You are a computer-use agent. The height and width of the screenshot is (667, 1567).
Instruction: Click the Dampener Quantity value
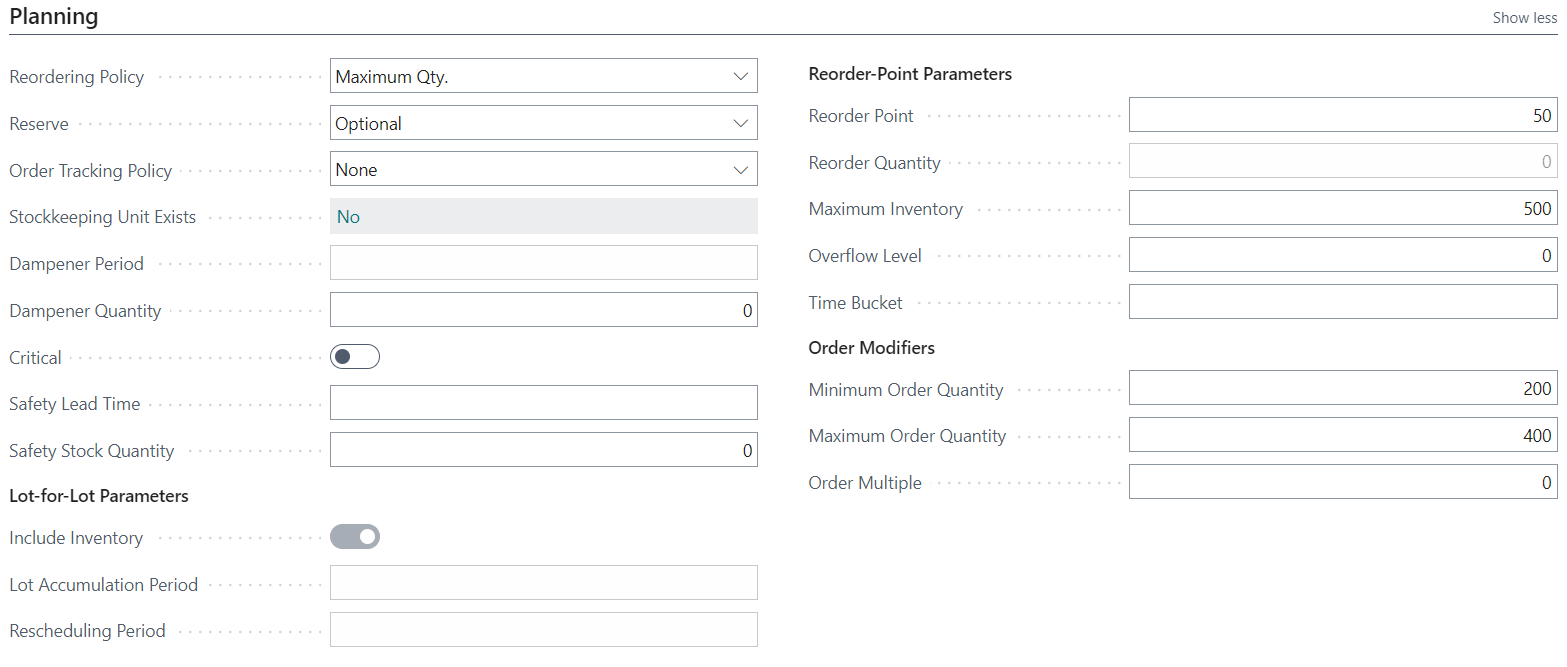pos(543,309)
